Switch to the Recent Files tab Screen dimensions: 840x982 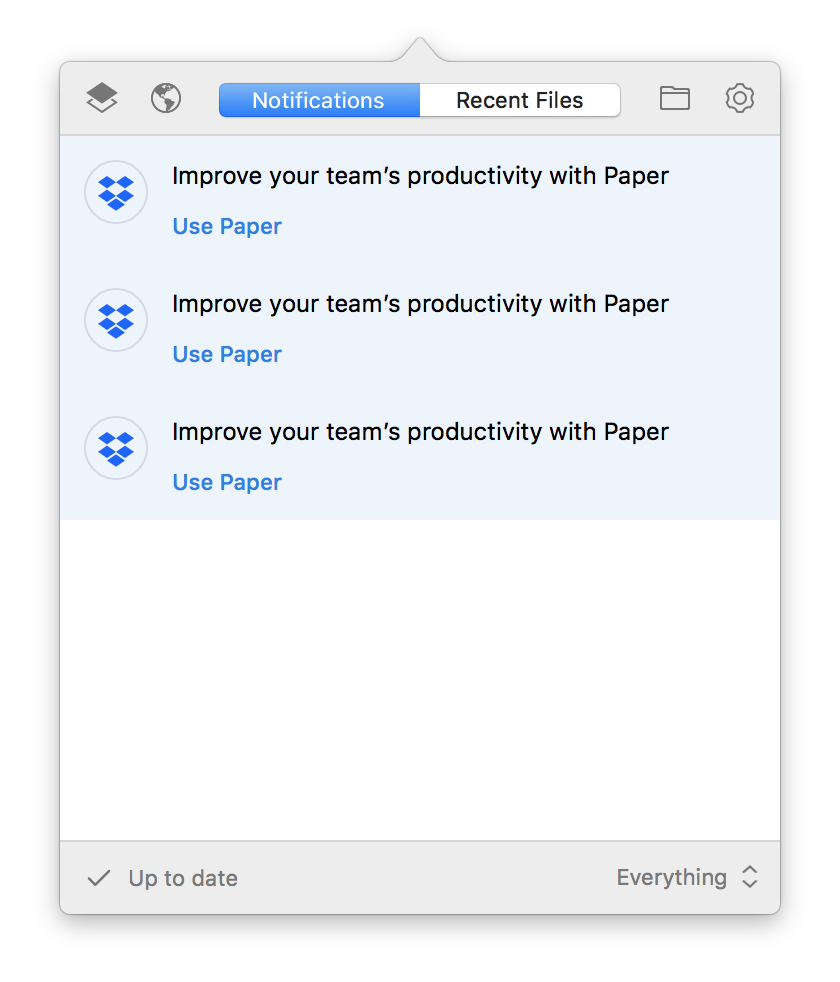520,100
